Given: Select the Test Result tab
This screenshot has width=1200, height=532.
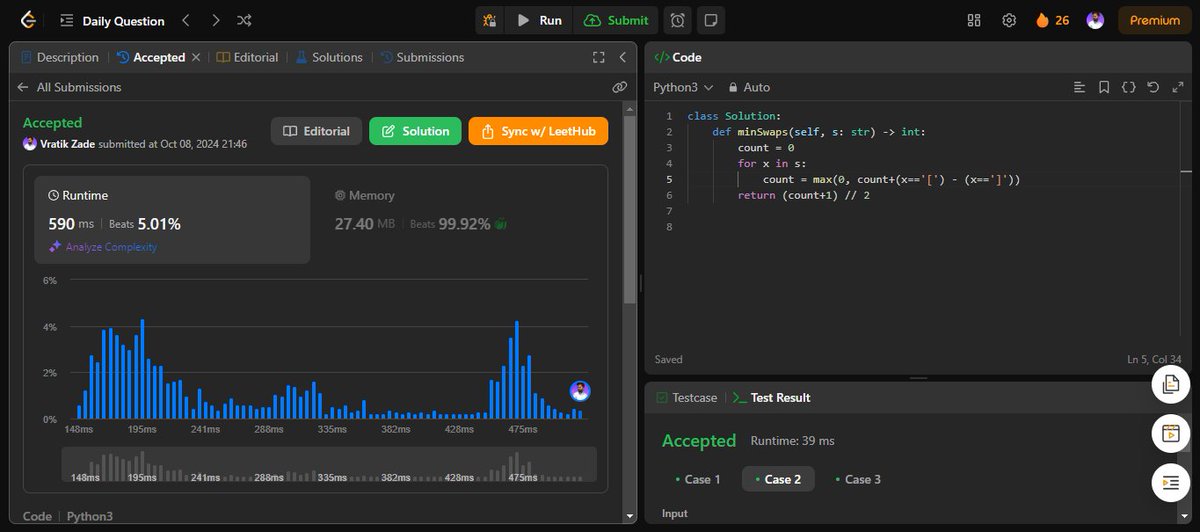Looking at the screenshot, I should pos(771,397).
